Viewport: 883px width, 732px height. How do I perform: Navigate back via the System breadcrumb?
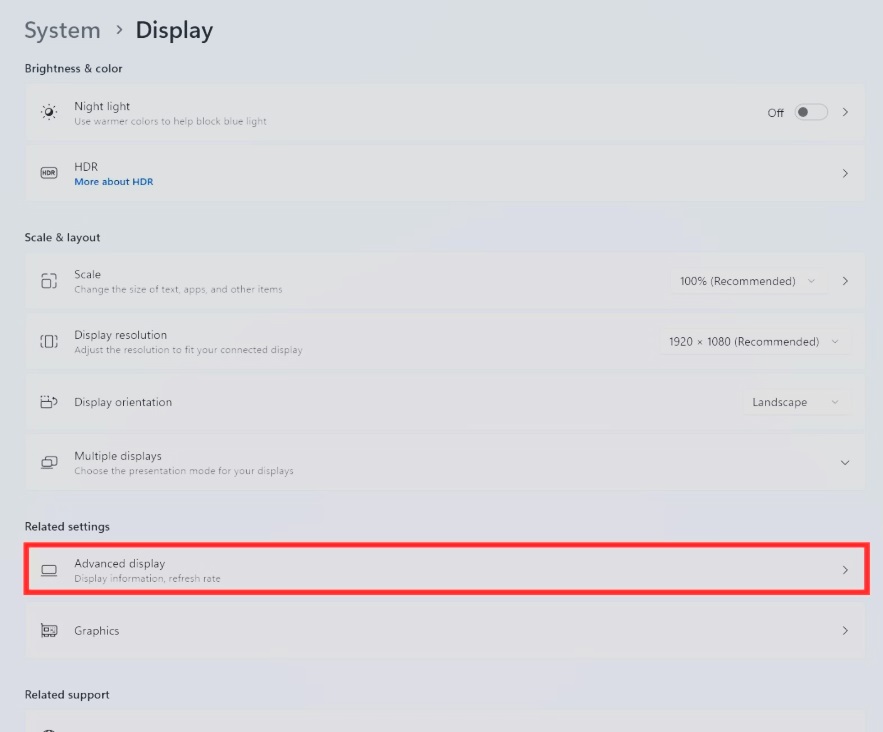62,30
